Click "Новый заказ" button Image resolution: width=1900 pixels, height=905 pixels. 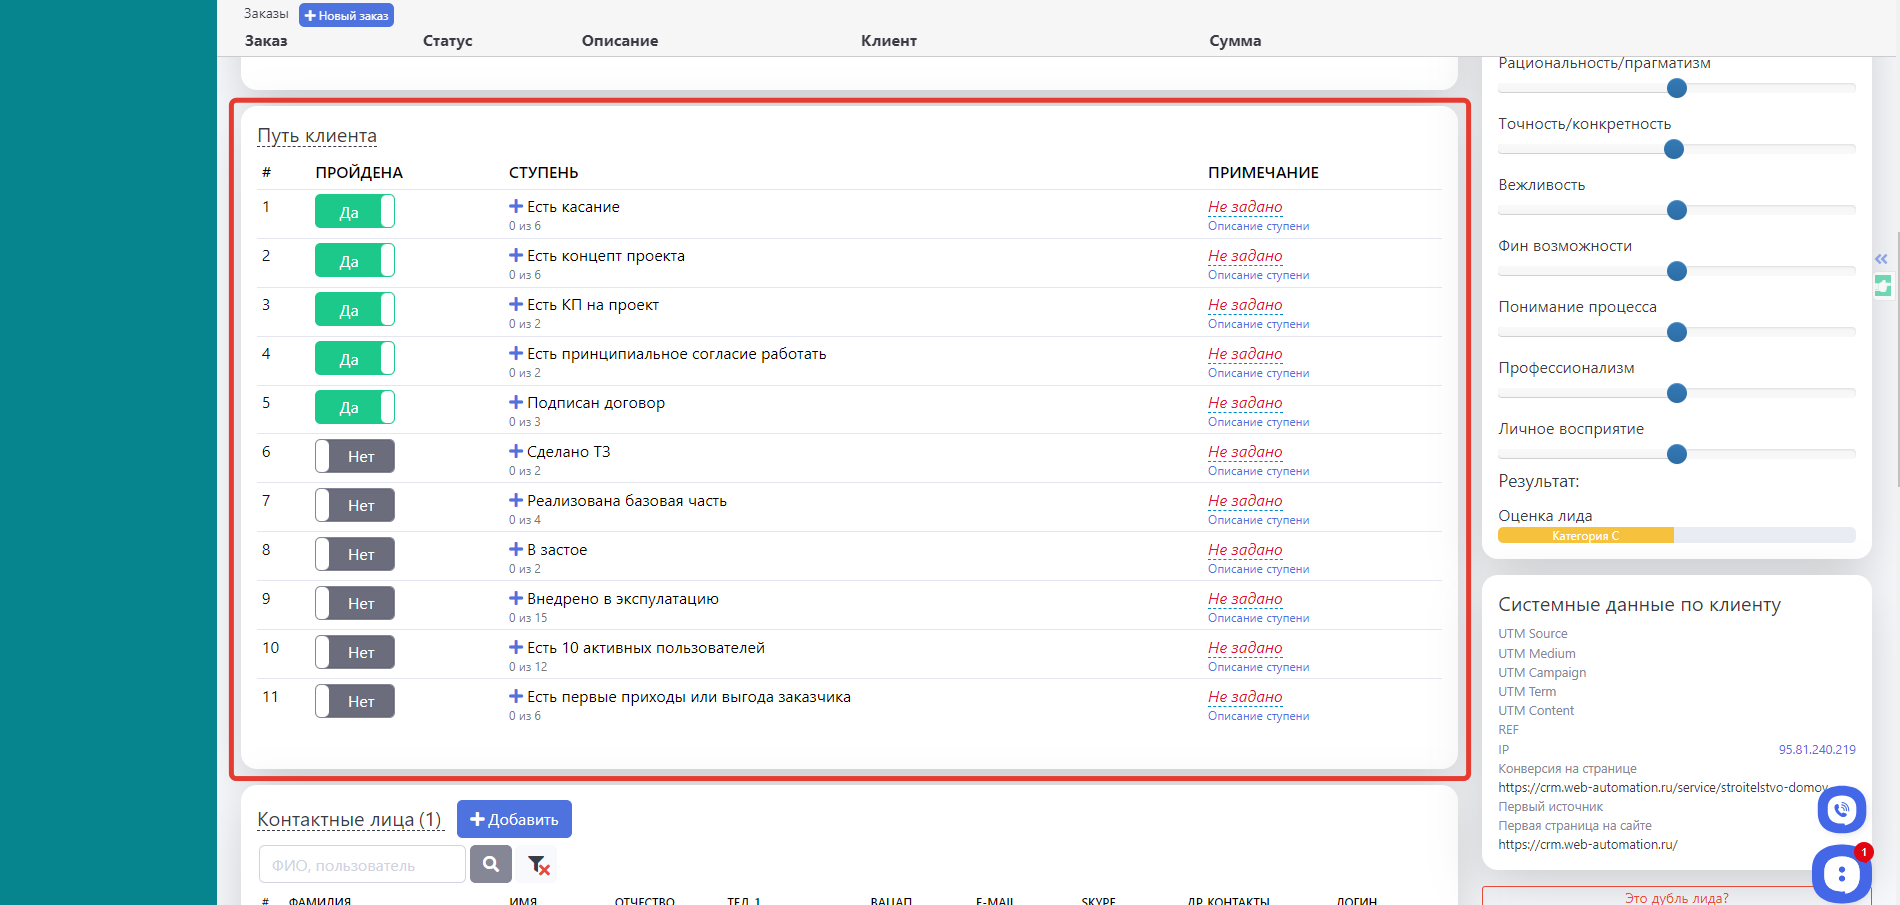pyautogui.click(x=346, y=16)
